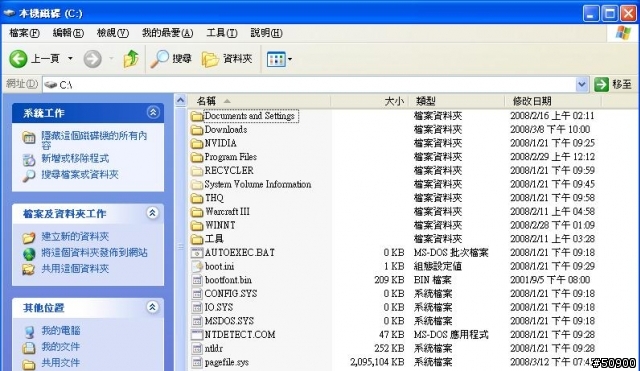Select the NTDETECT.COM file icon
This screenshot has width=640, height=371.
[197, 335]
